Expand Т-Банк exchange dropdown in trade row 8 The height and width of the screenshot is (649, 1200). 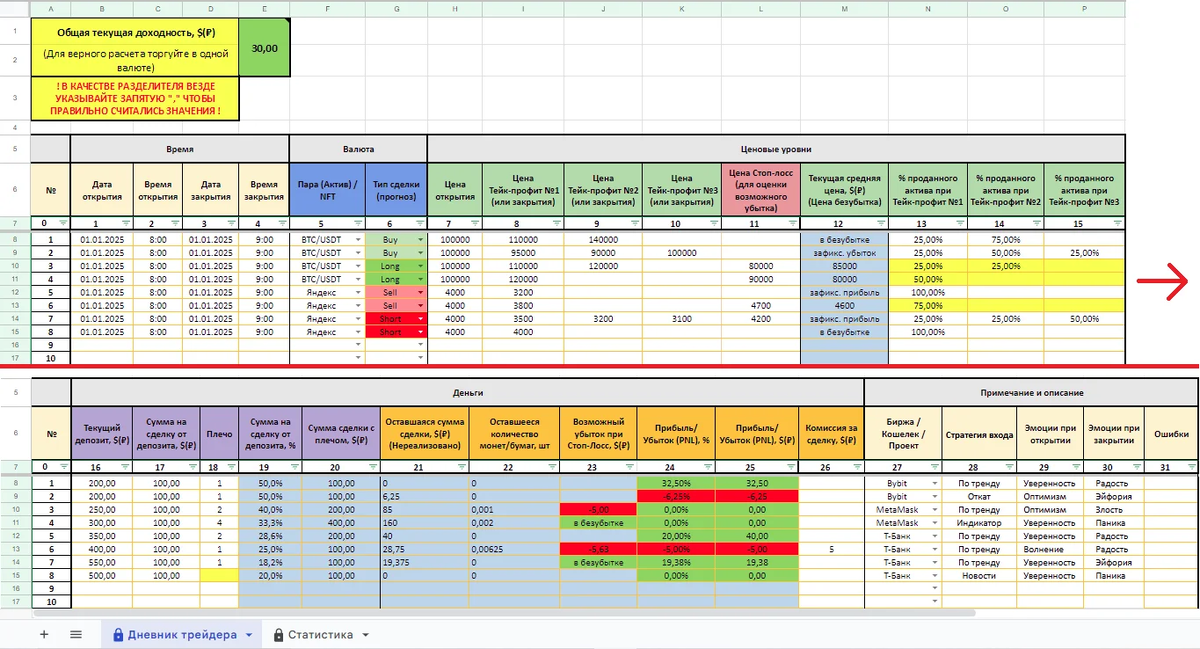934,575
